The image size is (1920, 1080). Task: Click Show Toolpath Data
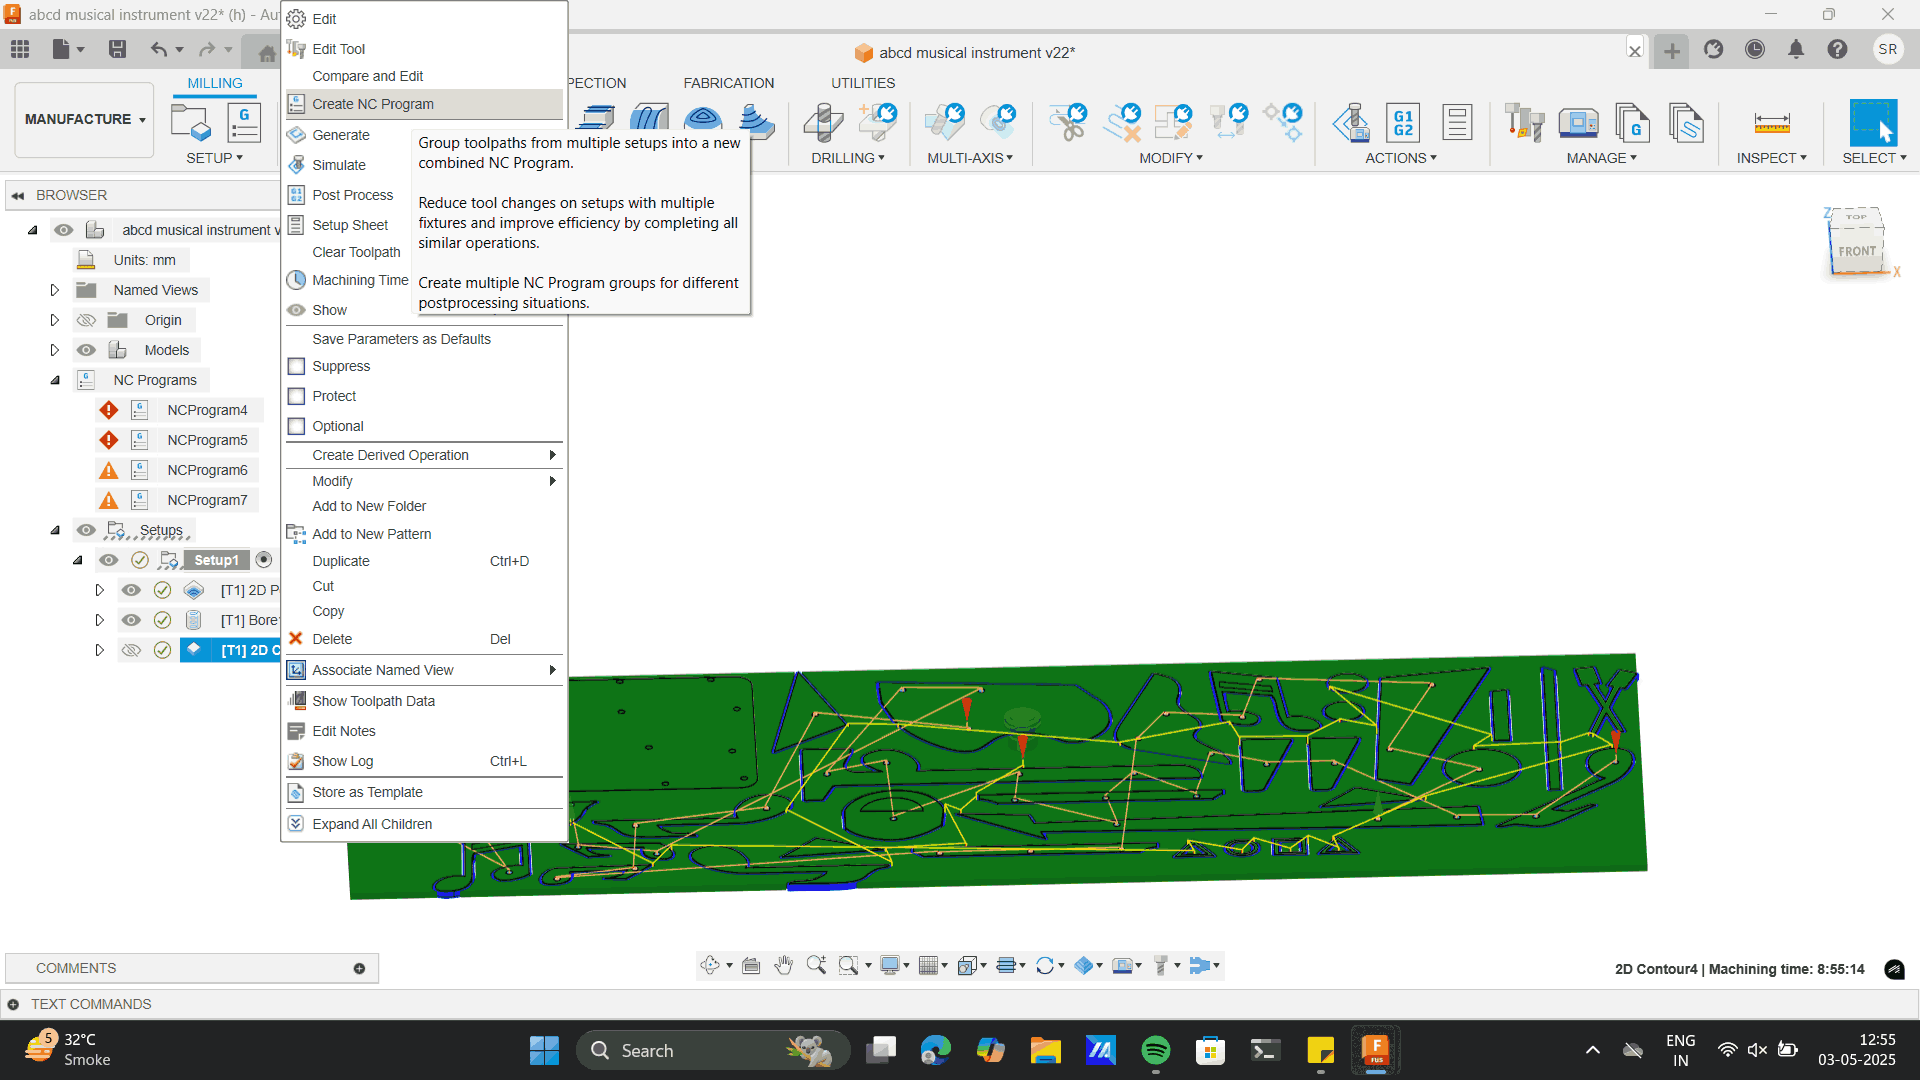click(x=425, y=701)
